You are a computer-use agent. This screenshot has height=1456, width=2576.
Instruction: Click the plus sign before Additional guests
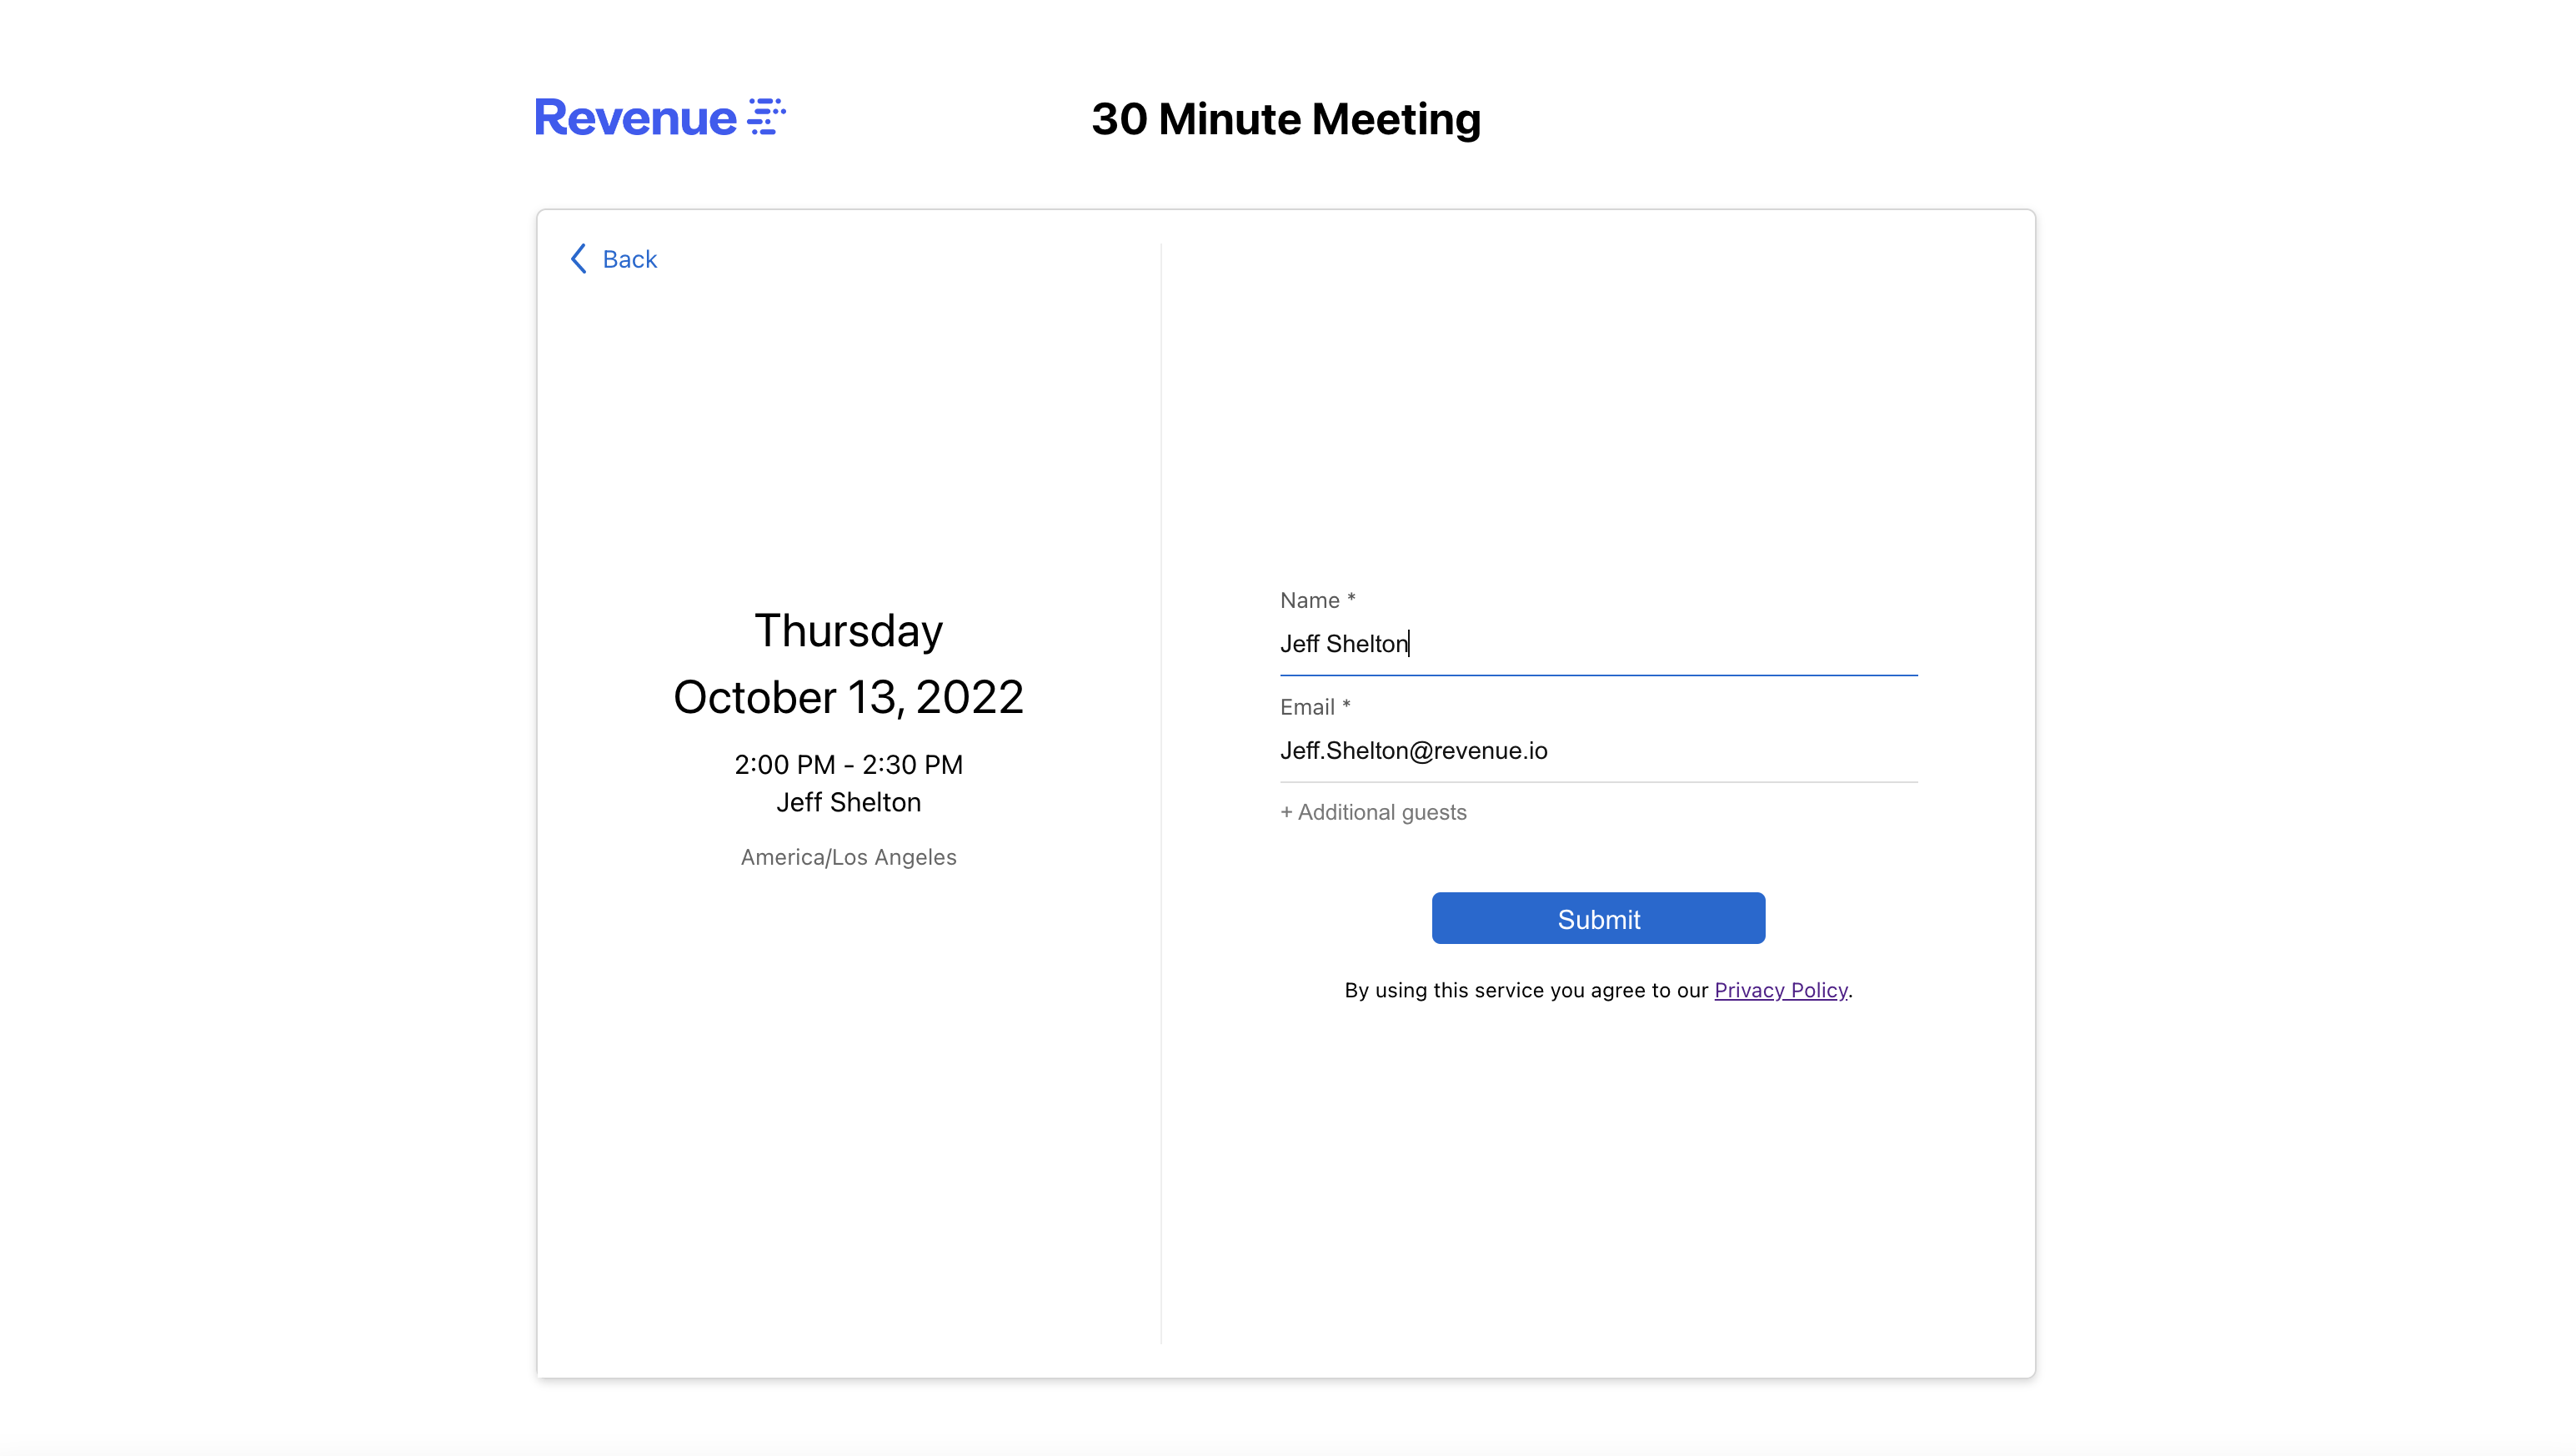click(x=1286, y=812)
